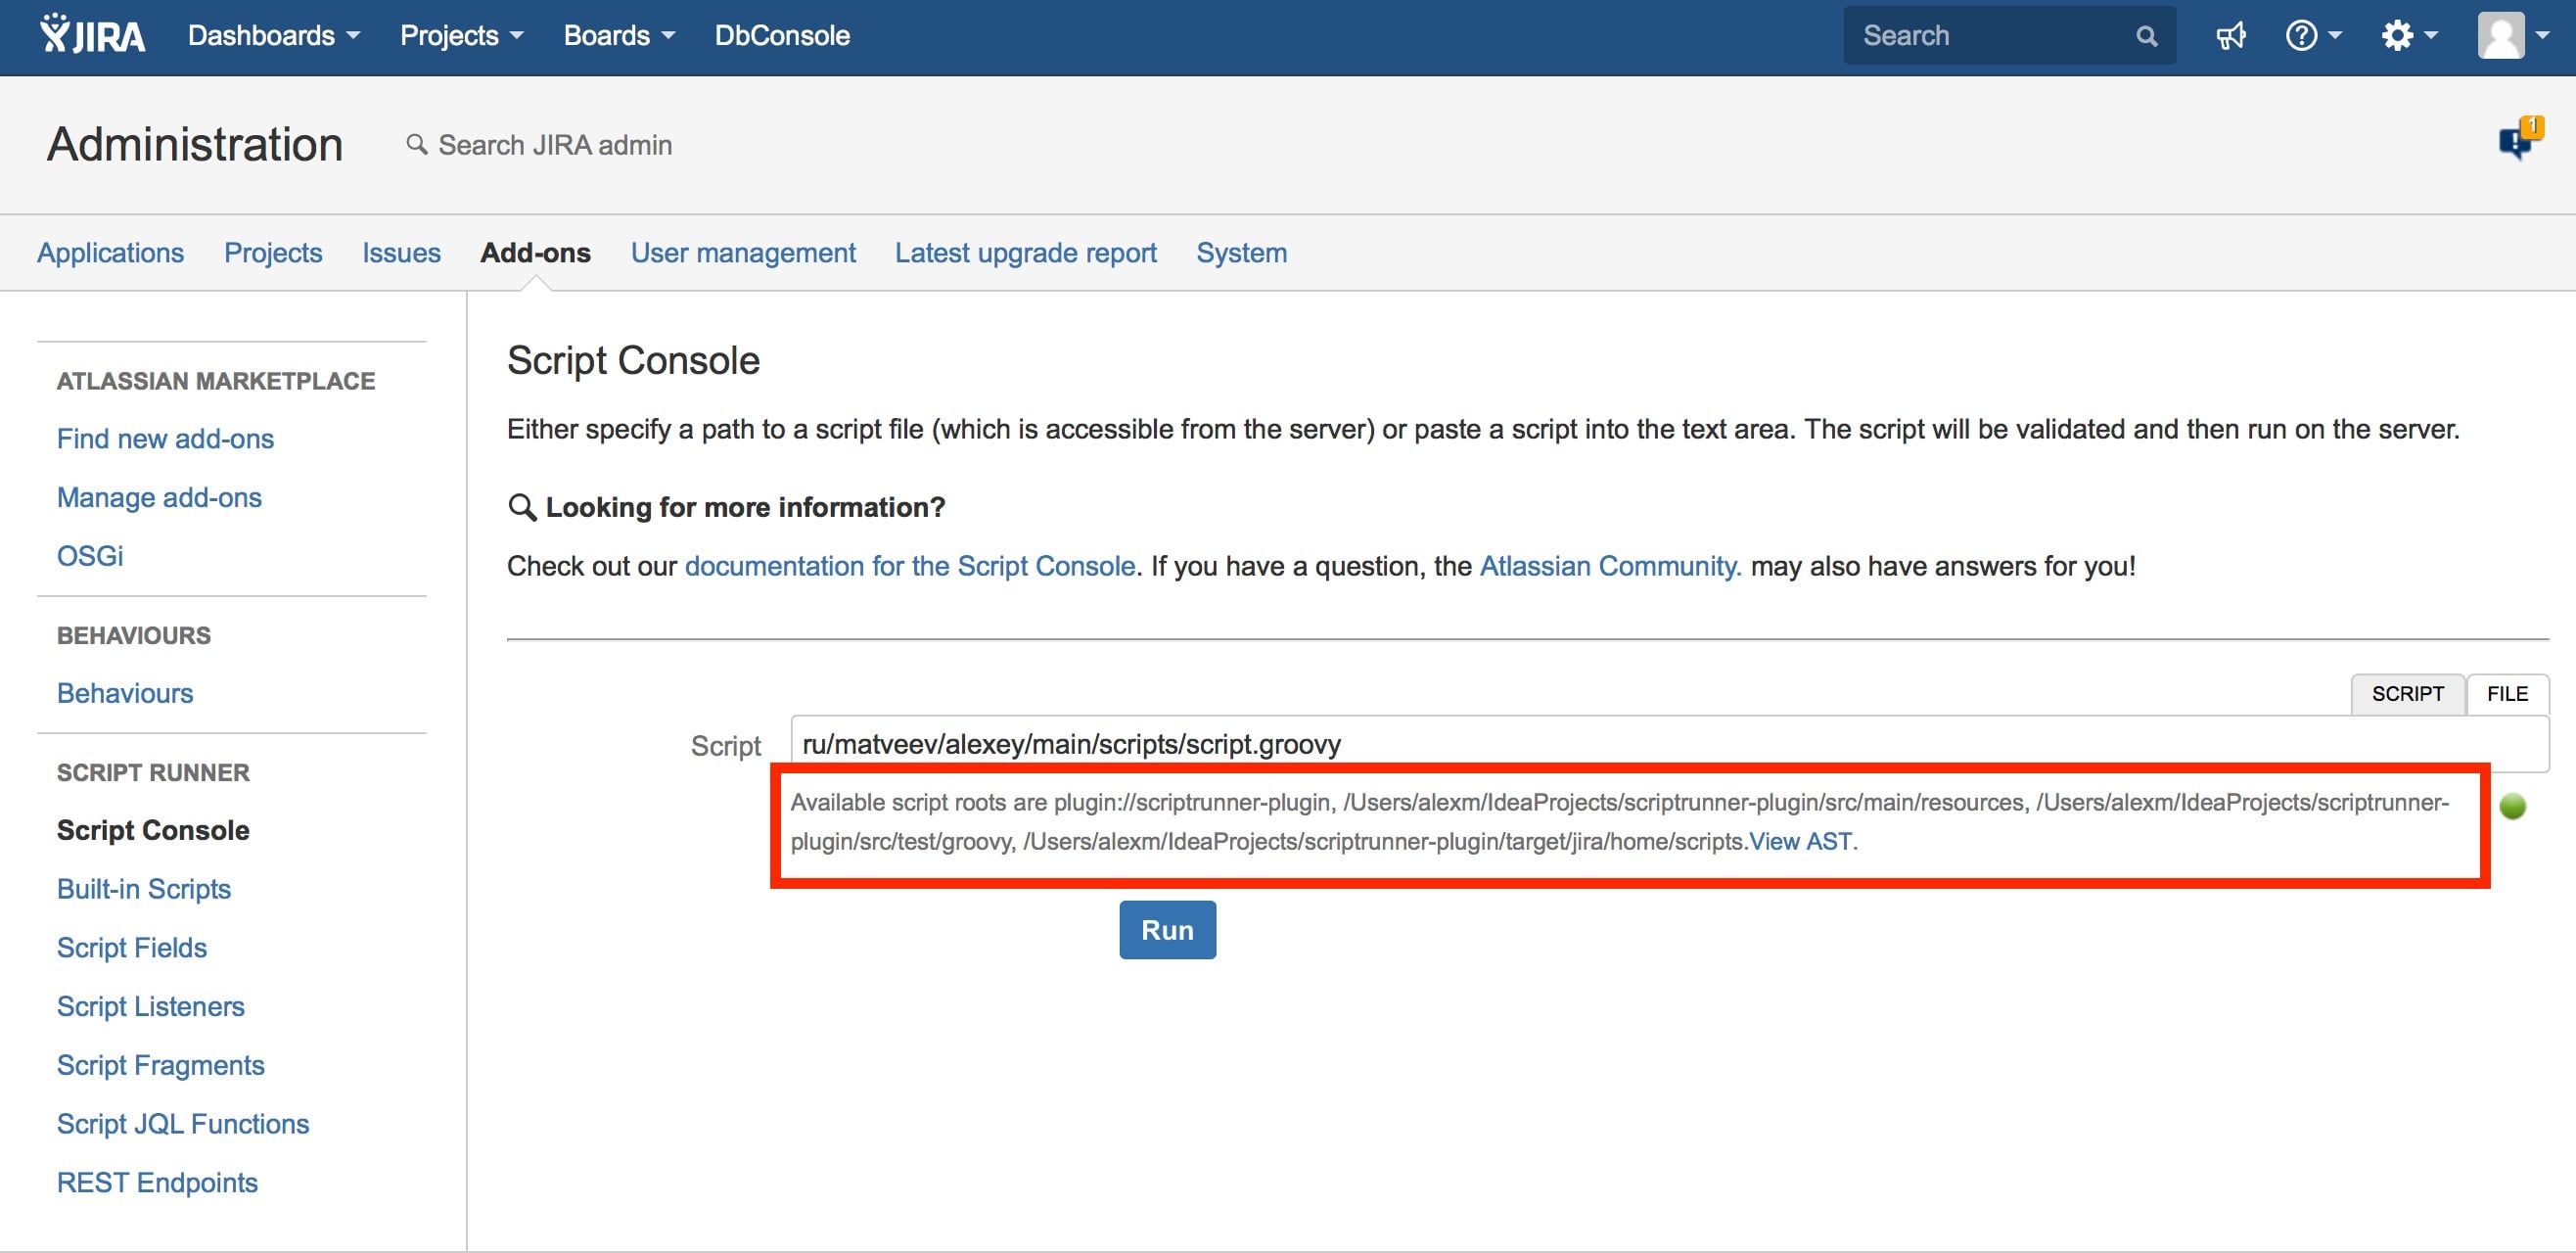Click the Run button
The image size is (2576, 1253).
[1167, 930]
